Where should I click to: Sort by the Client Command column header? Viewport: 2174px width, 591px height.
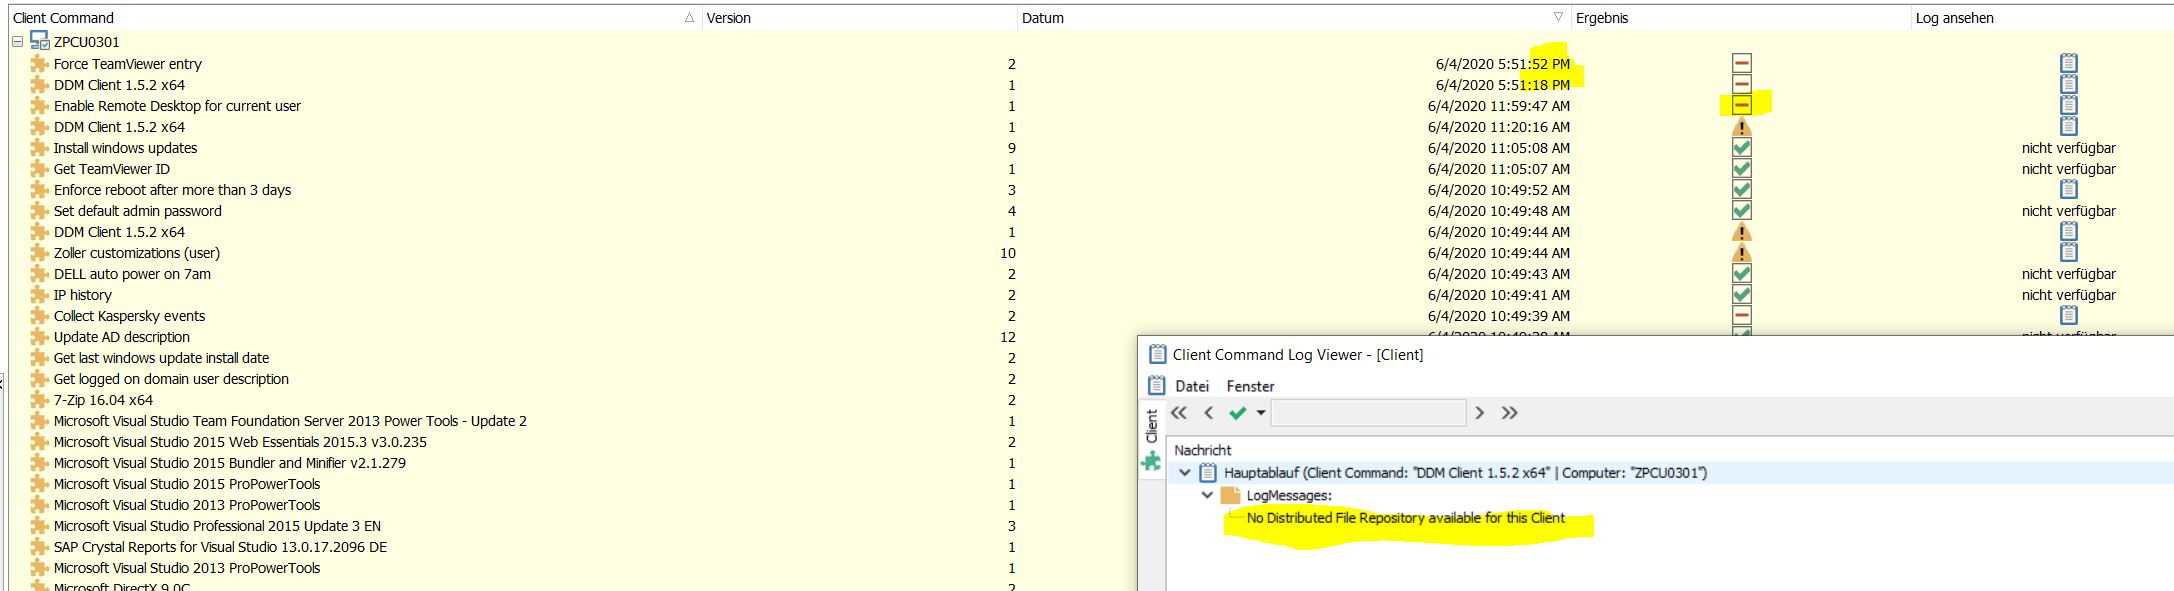tap(63, 18)
